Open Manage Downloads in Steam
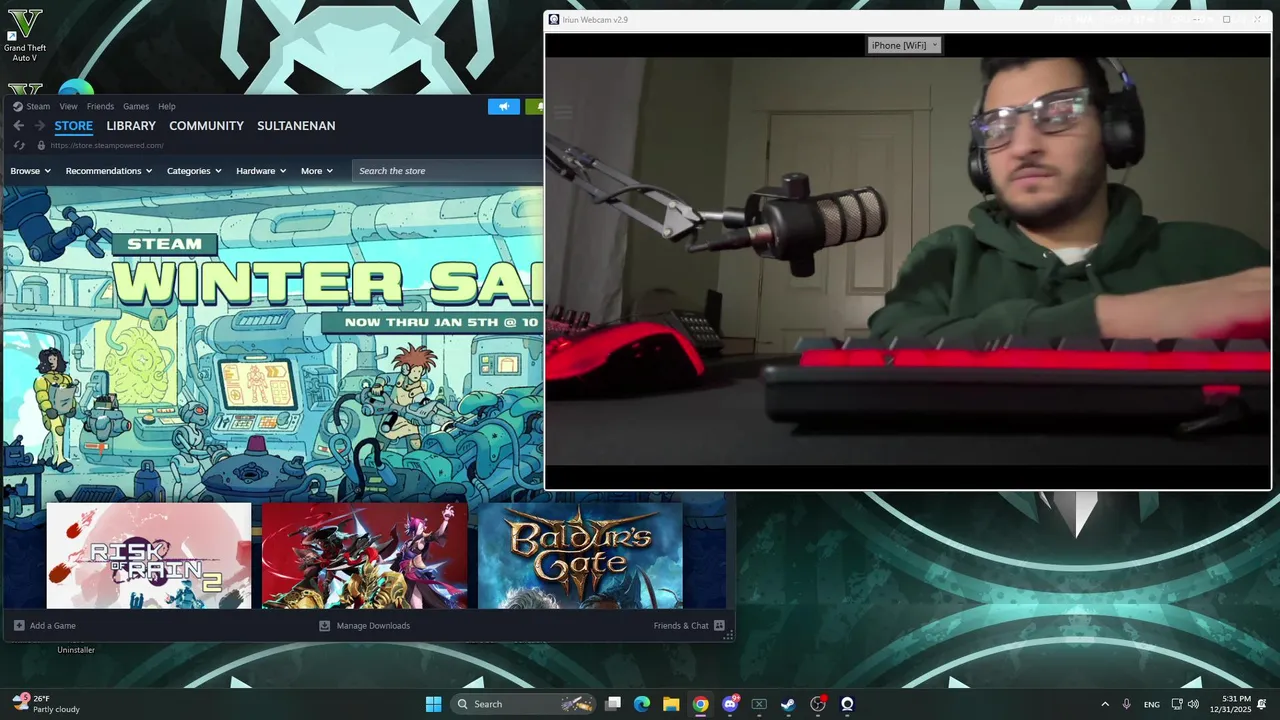 364,626
